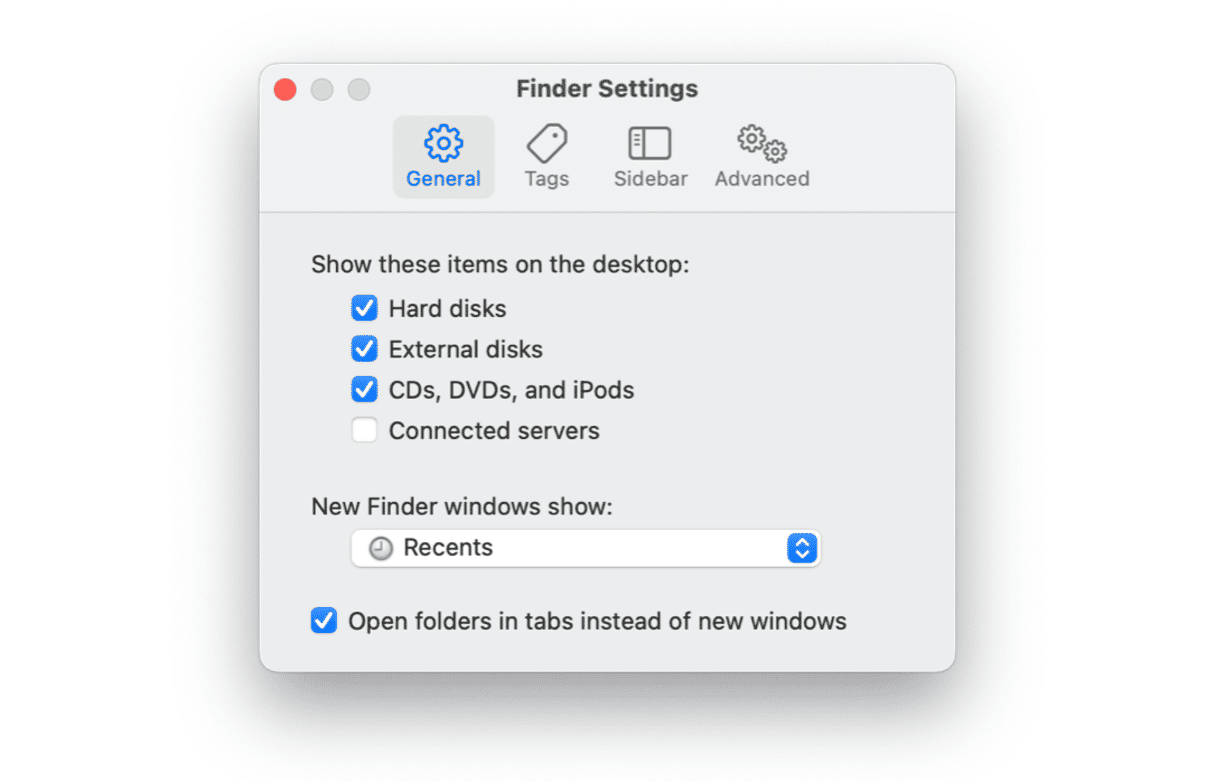The width and height of the screenshot is (1216, 782).
Task: Click the General gear icon
Action: [x=443, y=143]
